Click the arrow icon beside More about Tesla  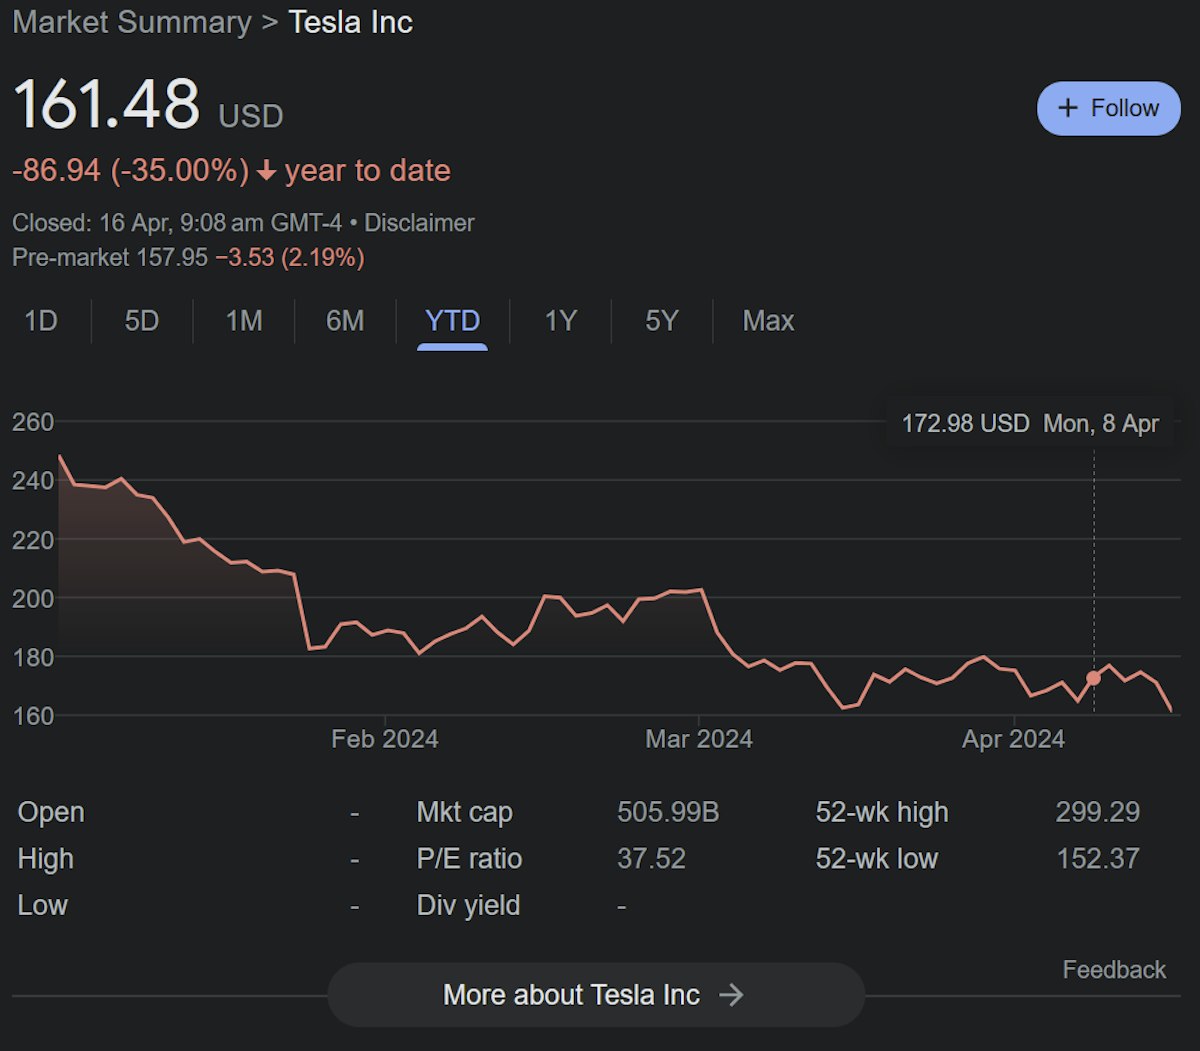click(731, 995)
